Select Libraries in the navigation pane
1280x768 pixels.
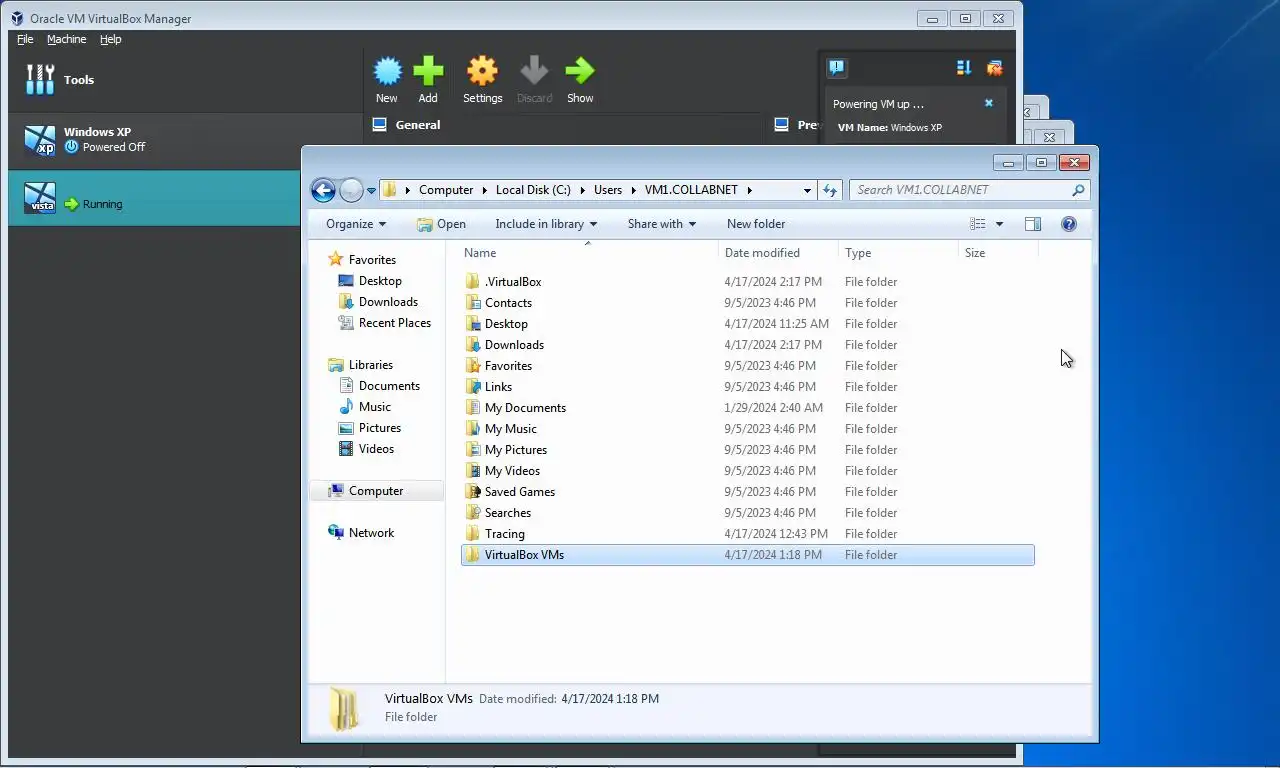tap(370, 365)
